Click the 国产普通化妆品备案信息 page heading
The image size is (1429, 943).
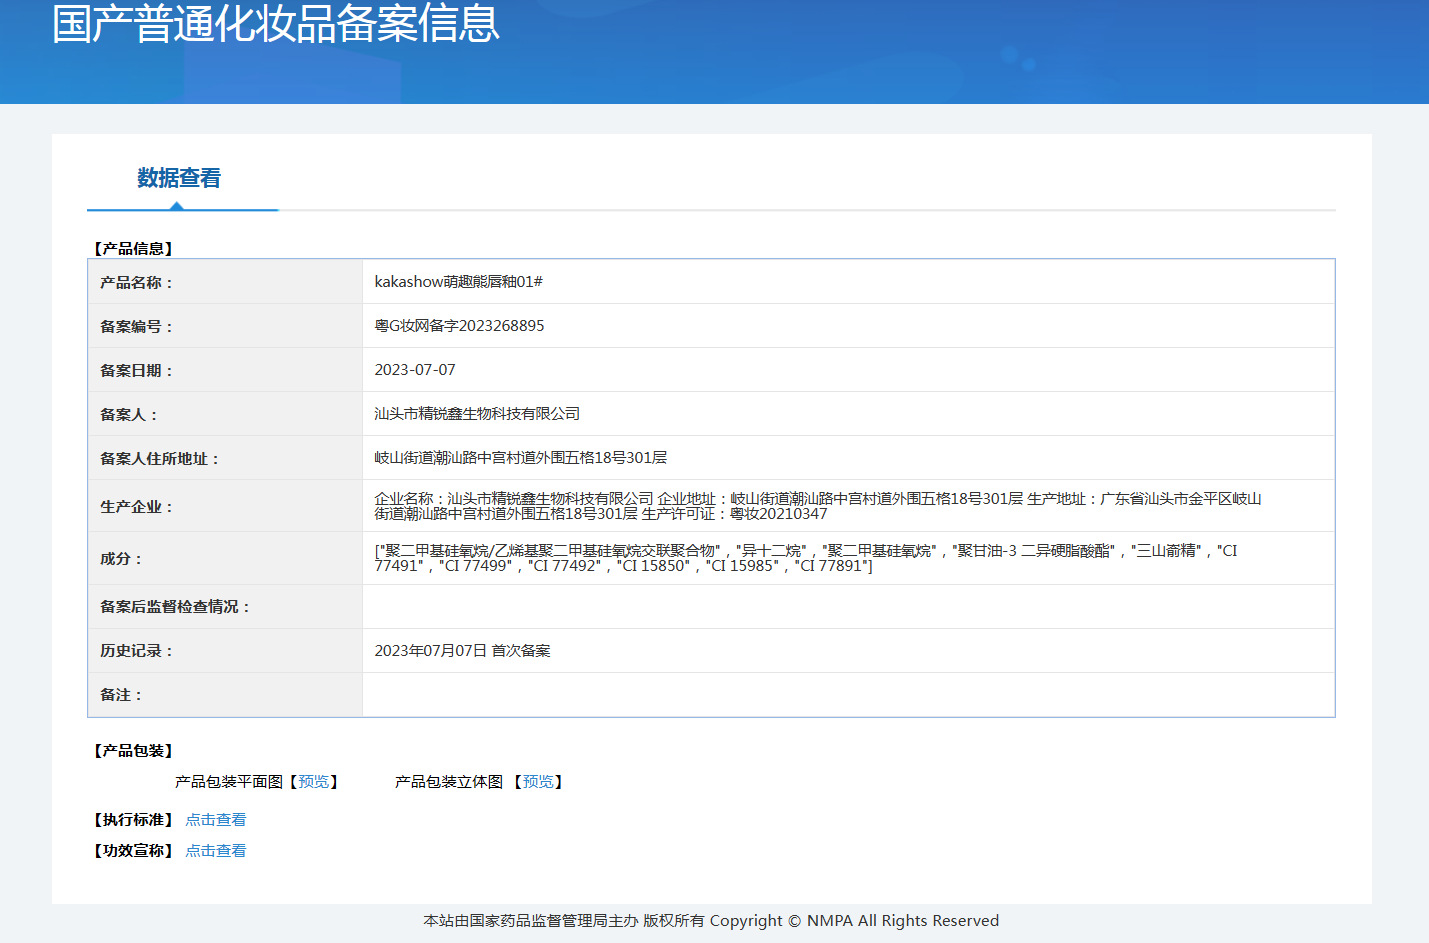pyautogui.click(x=275, y=24)
